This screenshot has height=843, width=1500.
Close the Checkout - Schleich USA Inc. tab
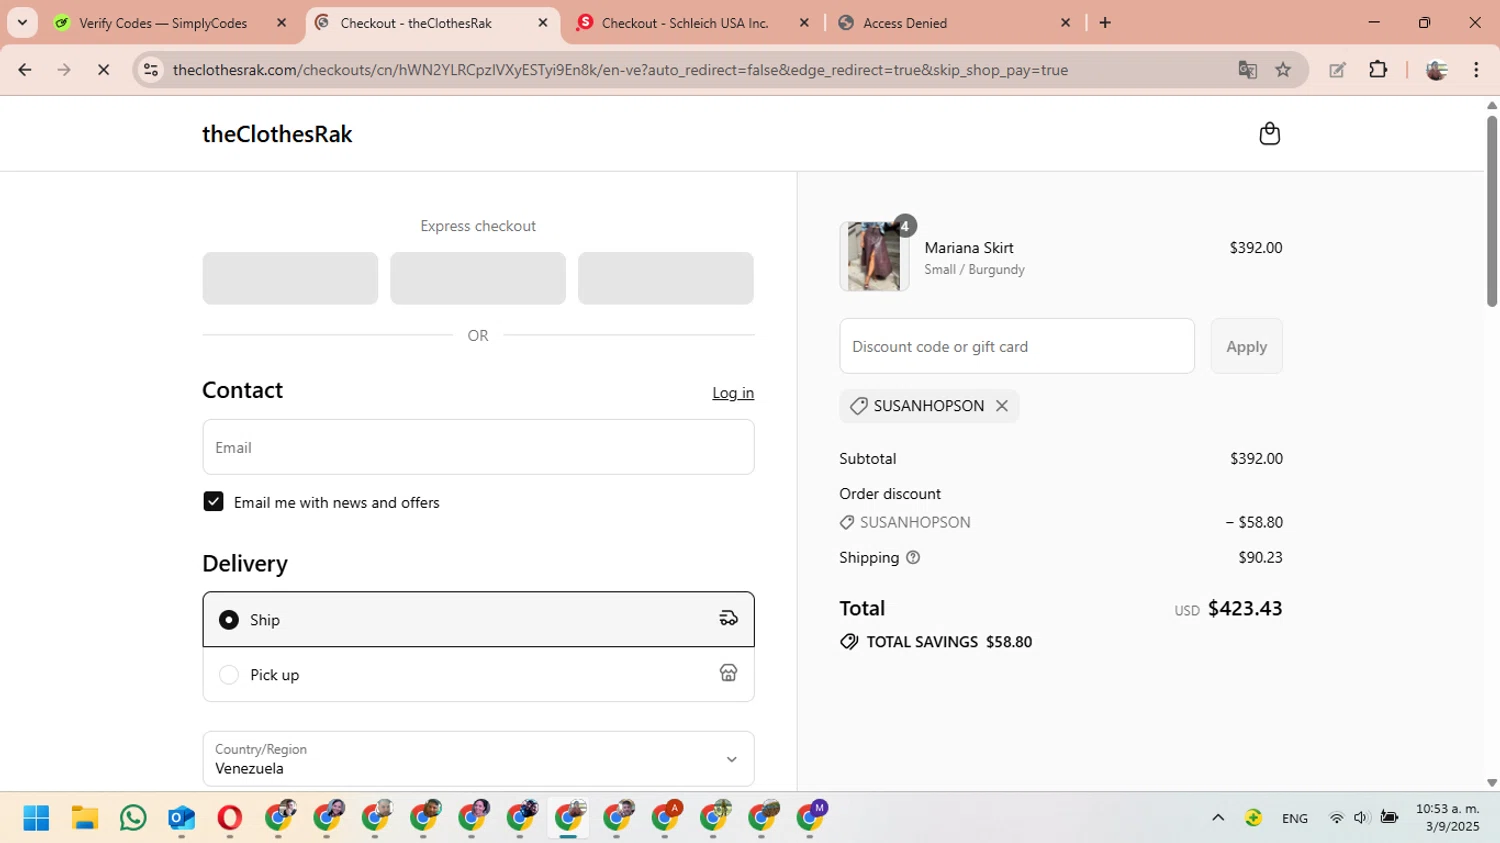coord(804,23)
